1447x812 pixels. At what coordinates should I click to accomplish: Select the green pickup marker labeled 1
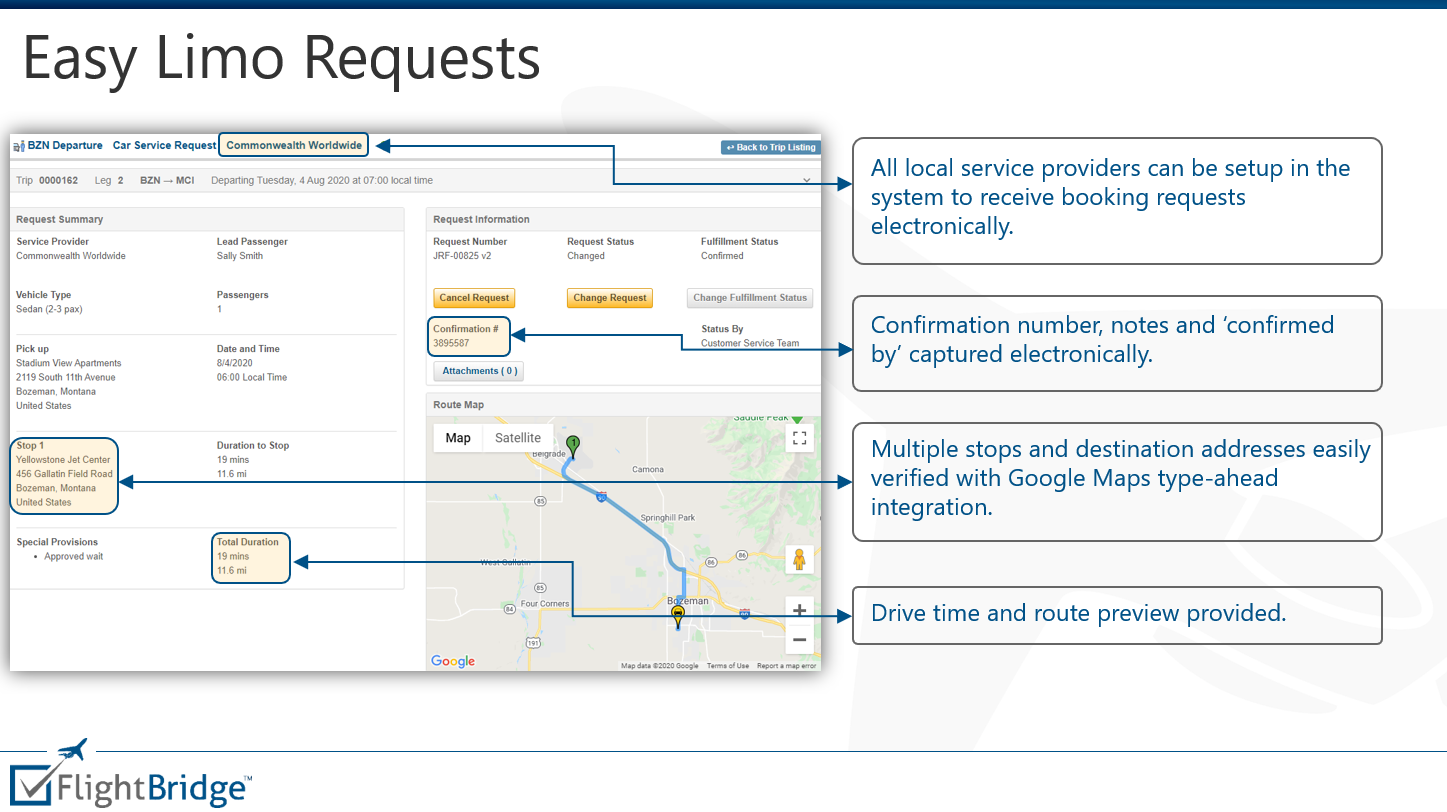[x=573, y=441]
